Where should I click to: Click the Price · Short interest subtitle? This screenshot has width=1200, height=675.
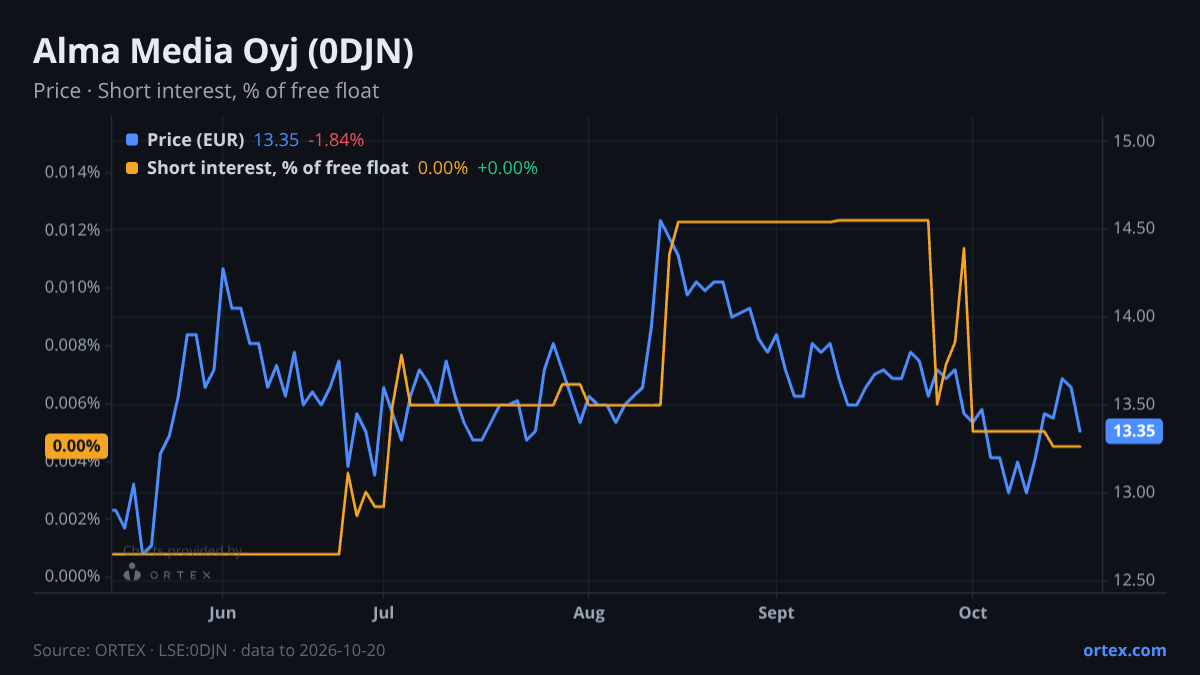[x=206, y=91]
